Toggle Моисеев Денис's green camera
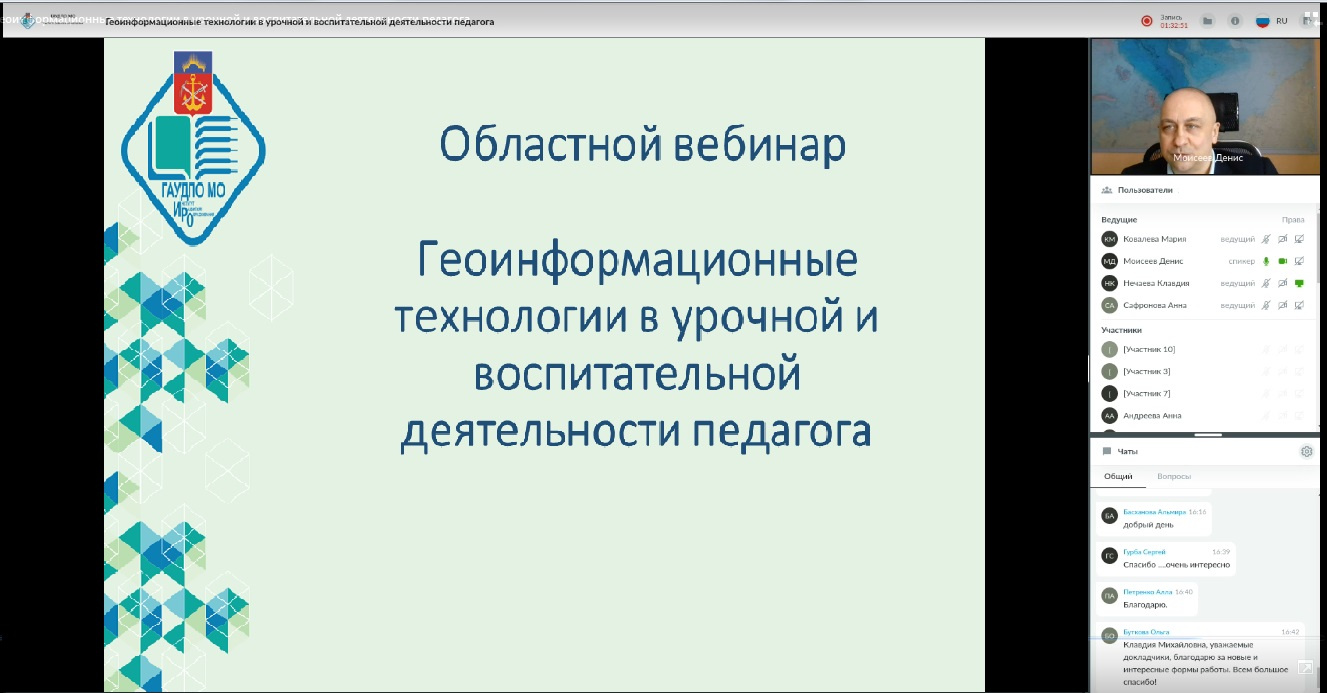Viewport: 1327px width, 693px height. (x=1282, y=261)
